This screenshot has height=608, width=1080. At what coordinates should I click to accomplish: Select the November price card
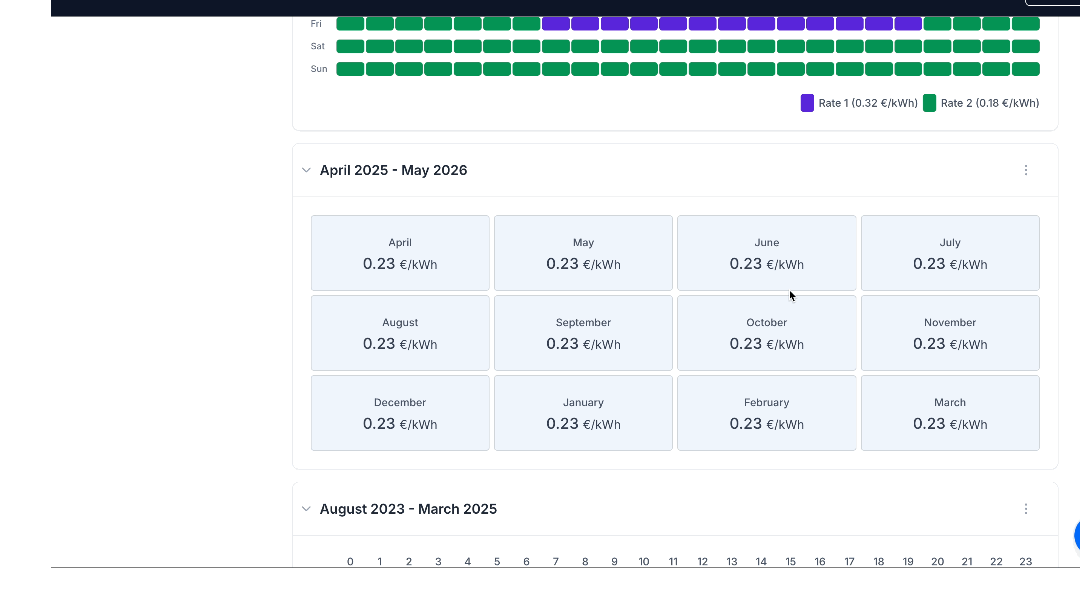[950, 333]
